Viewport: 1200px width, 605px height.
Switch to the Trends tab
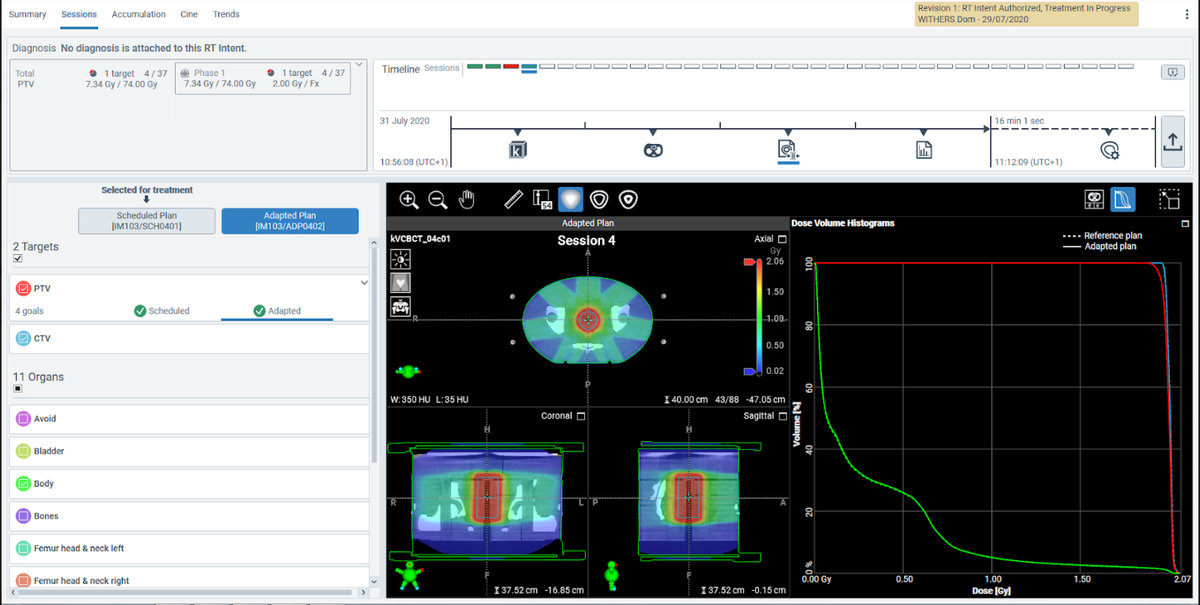click(x=225, y=14)
